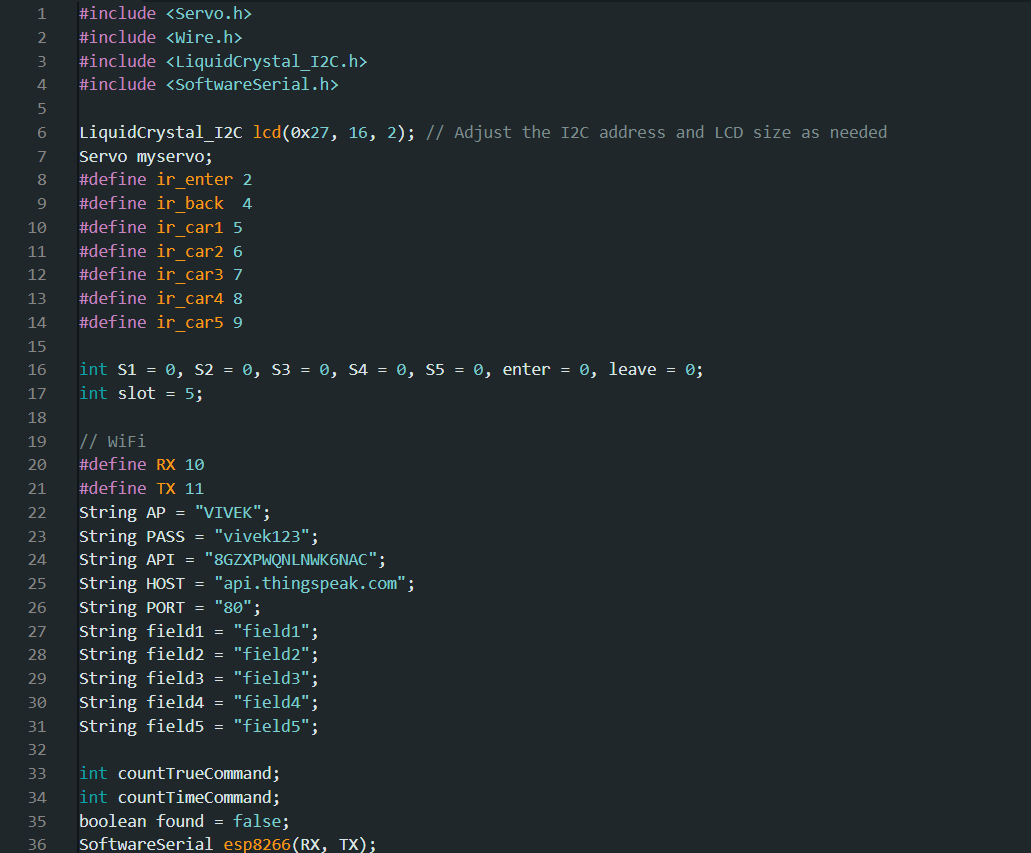Click the S3 variable on line 16
Image resolution: width=1031 pixels, height=853 pixels.
(281, 370)
